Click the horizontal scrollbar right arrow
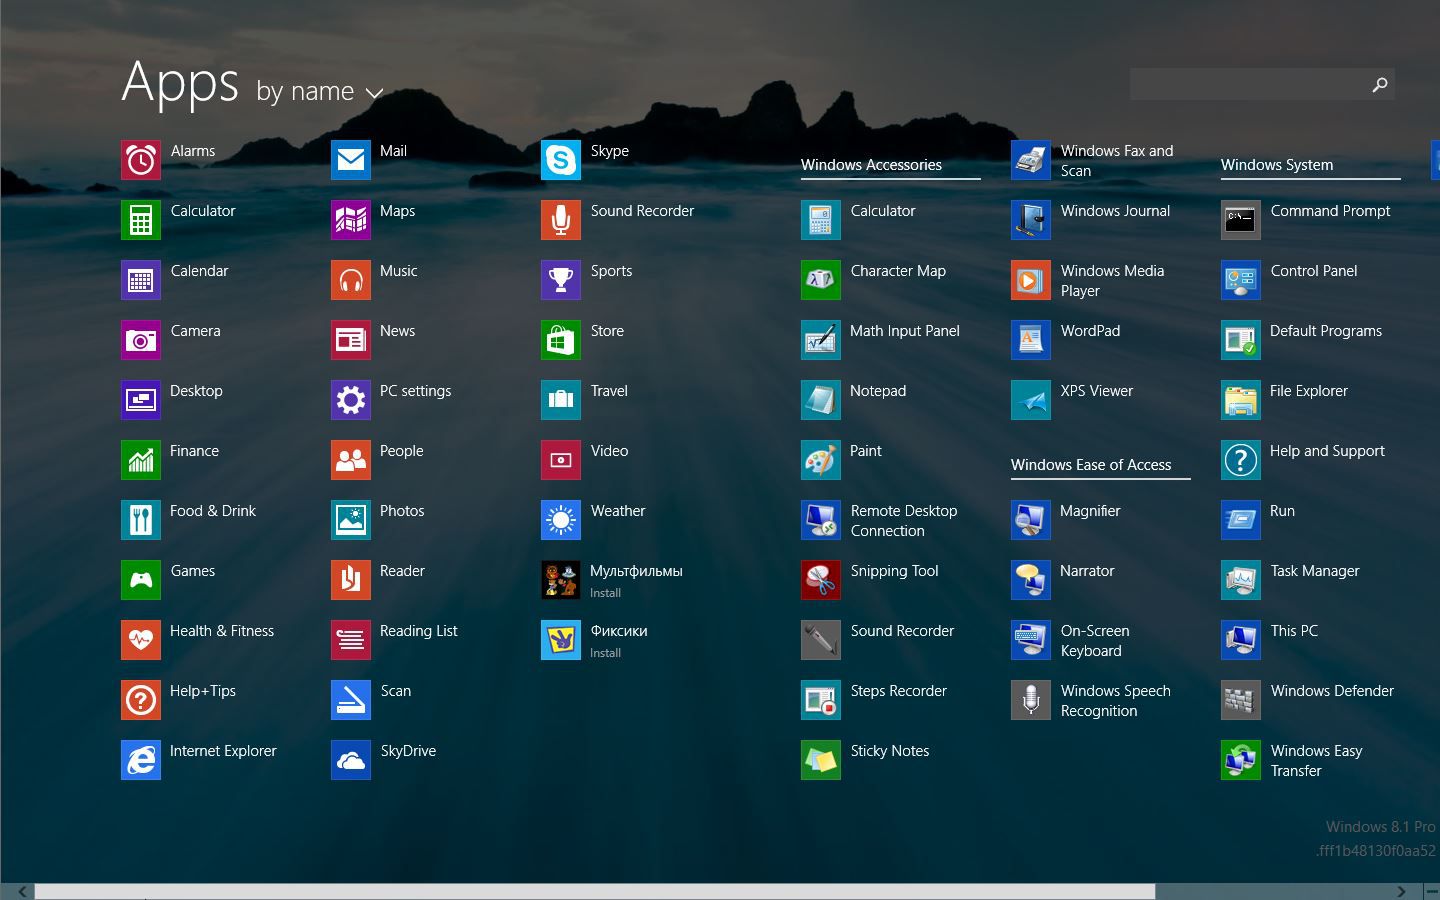The width and height of the screenshot is (1440, 900). pos(1401,891)
